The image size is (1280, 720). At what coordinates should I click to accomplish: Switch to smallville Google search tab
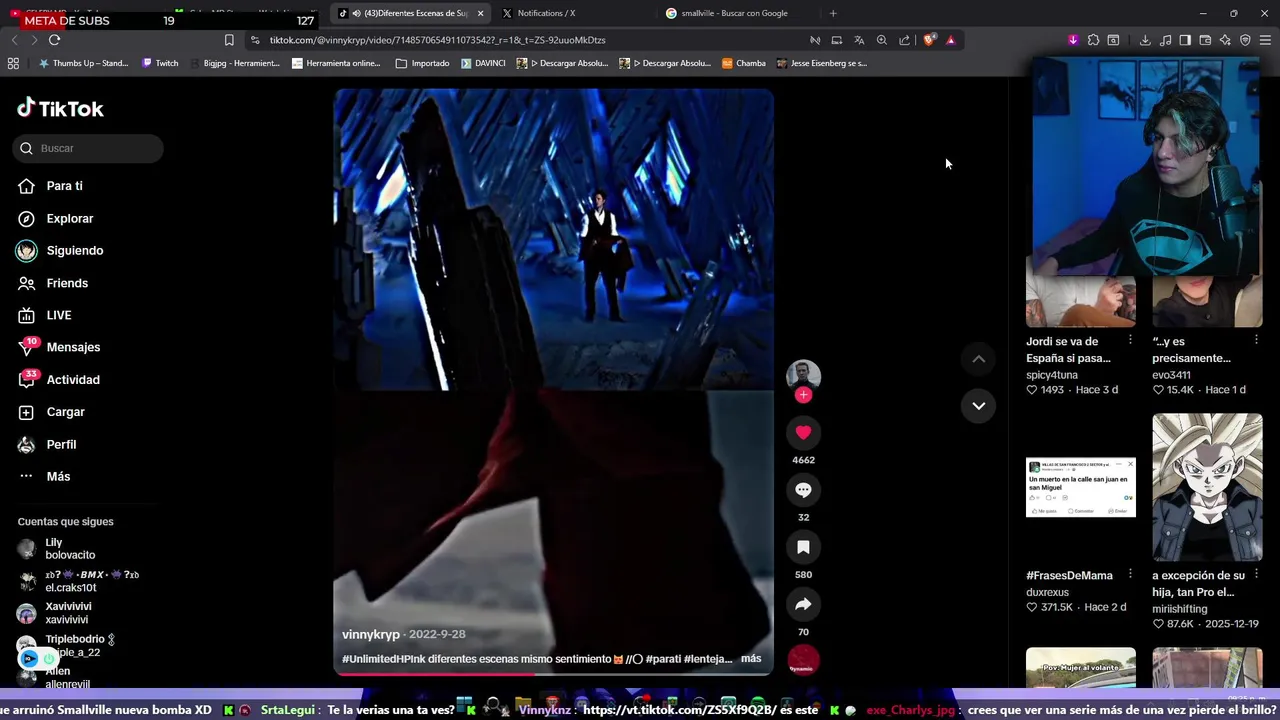pyautogui.click(x=734, y=13)
